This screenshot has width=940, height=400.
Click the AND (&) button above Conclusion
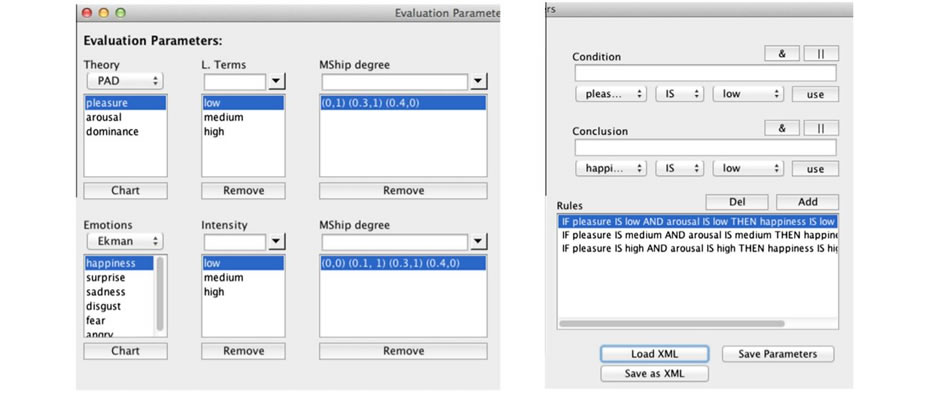[x=783, y=128]
